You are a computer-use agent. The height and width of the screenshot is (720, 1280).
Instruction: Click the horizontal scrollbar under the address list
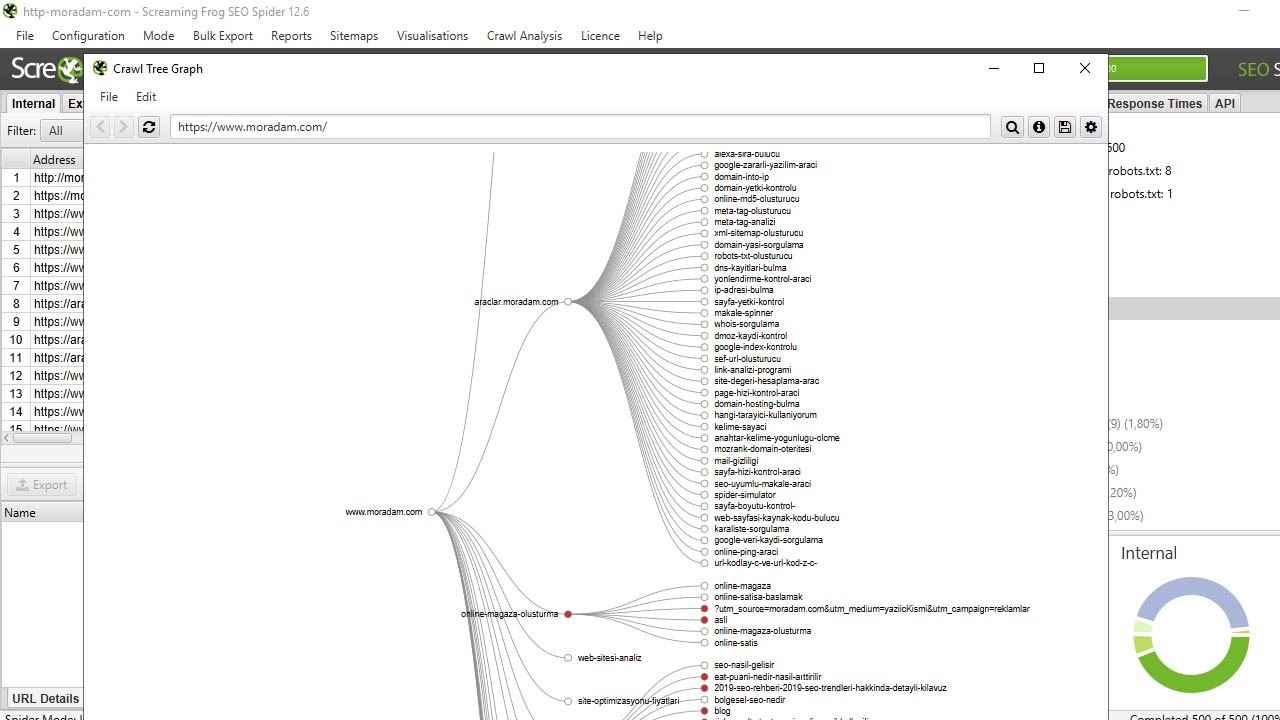click(x=40, y=437)
